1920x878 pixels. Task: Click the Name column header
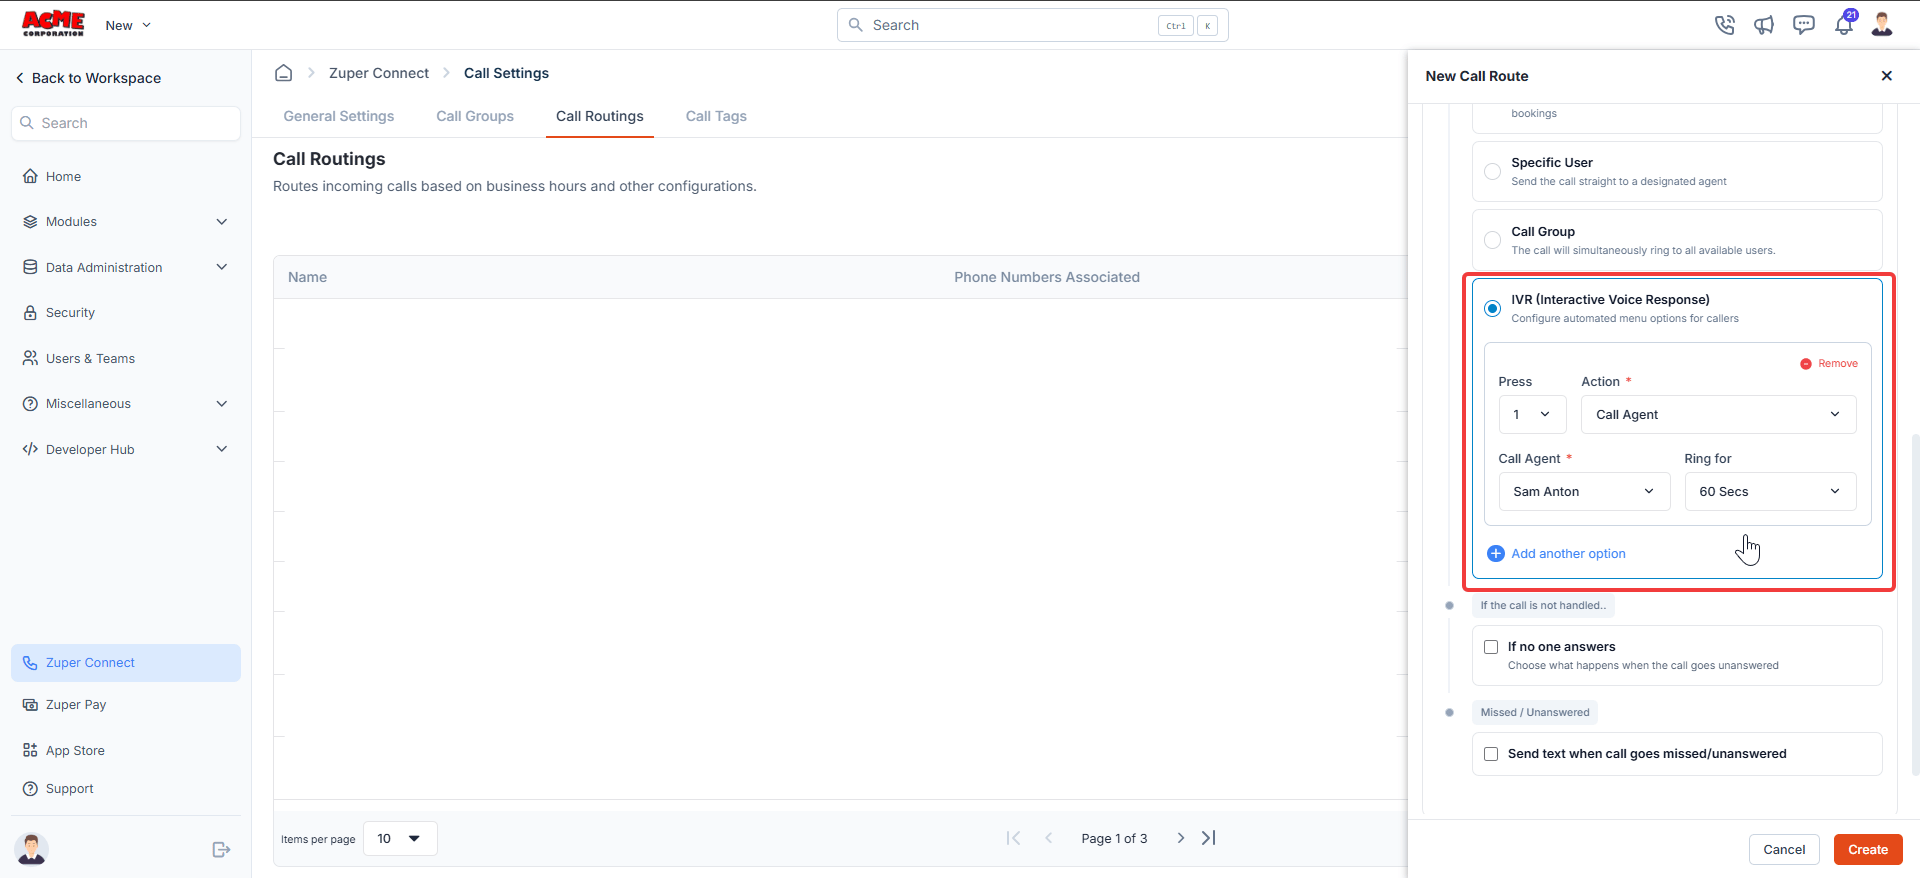[308, 277]
